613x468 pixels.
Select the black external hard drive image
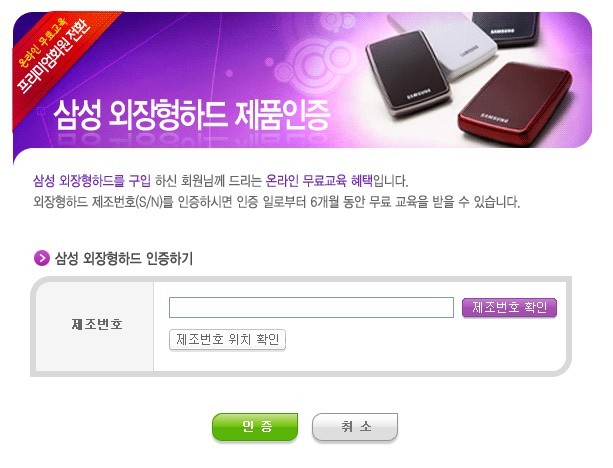tap(407, 72)
